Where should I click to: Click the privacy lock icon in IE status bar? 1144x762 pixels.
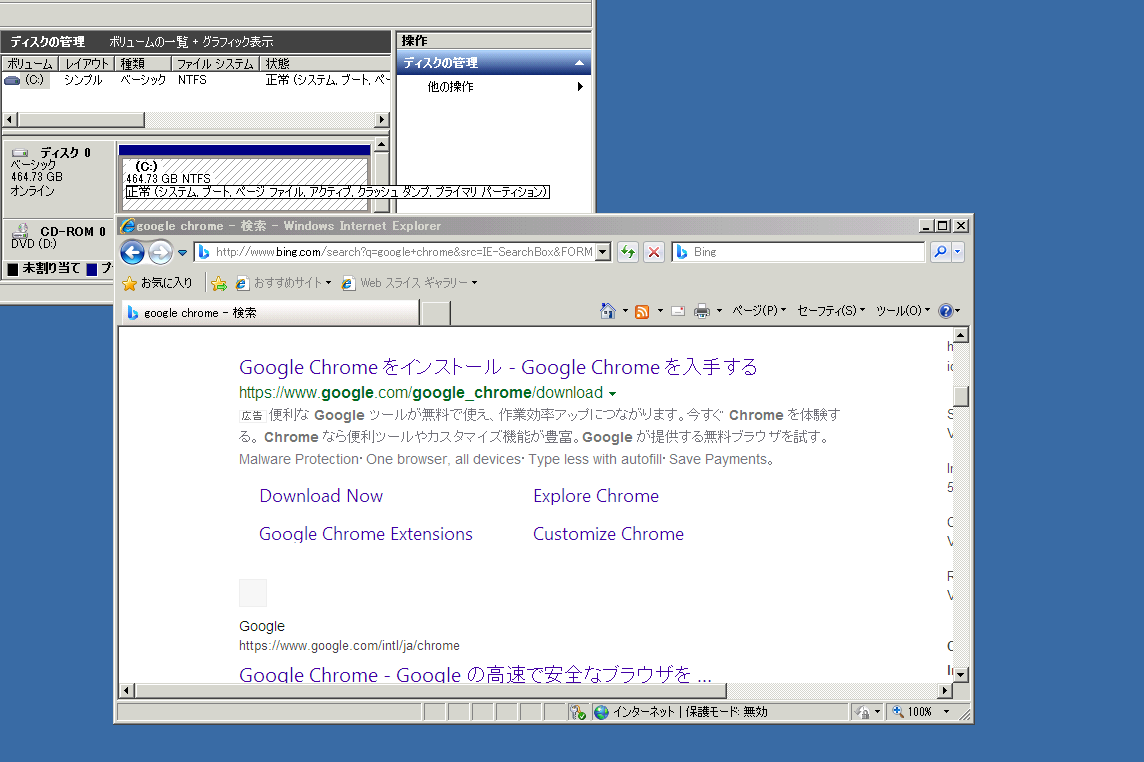[x=862, y=712]
